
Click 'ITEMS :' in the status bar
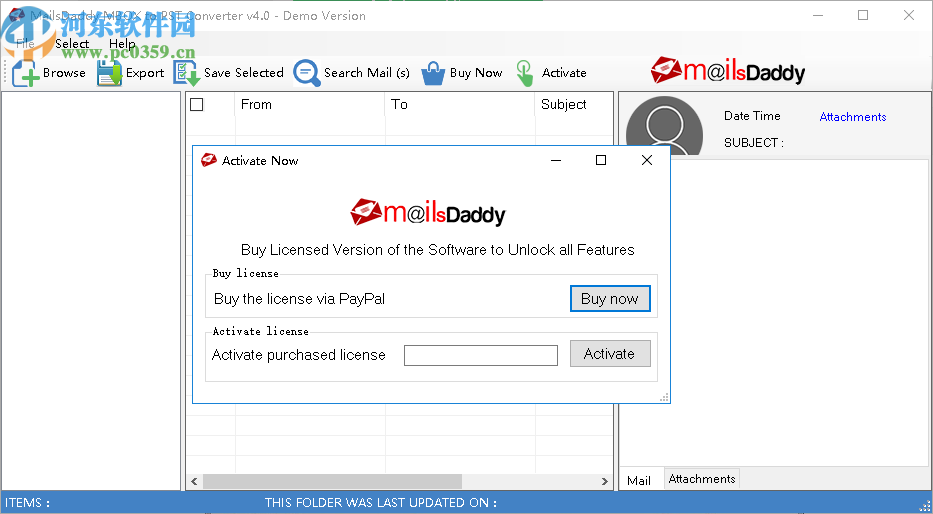(27, 503)
